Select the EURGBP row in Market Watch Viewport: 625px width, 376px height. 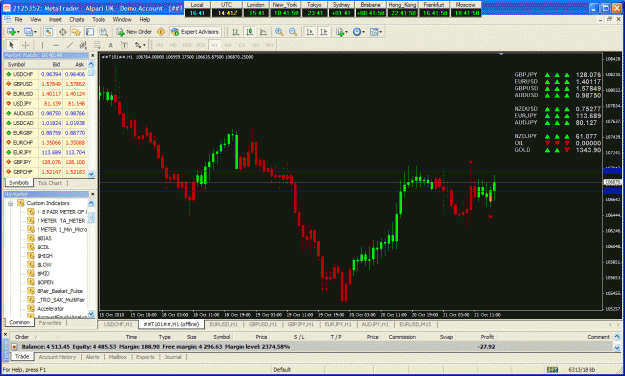pyautogui.click(x=45, y=133)
